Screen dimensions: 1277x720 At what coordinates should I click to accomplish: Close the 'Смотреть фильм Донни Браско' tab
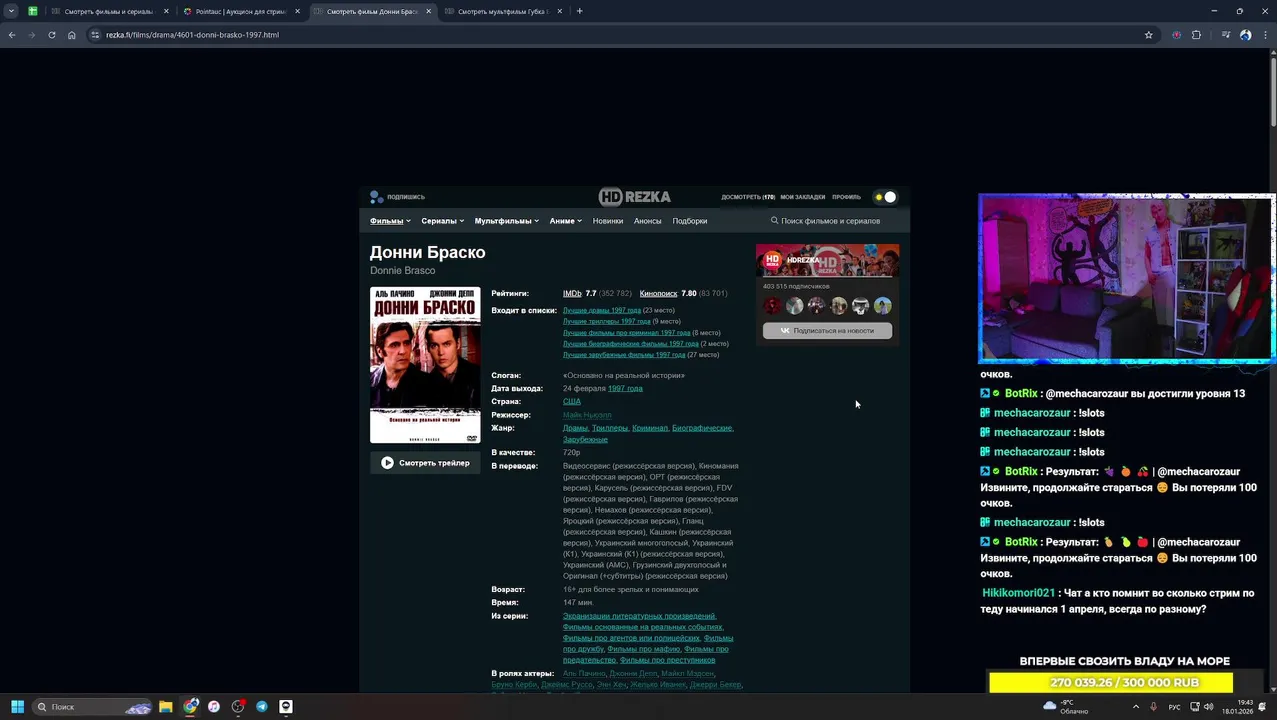(429, 11)
